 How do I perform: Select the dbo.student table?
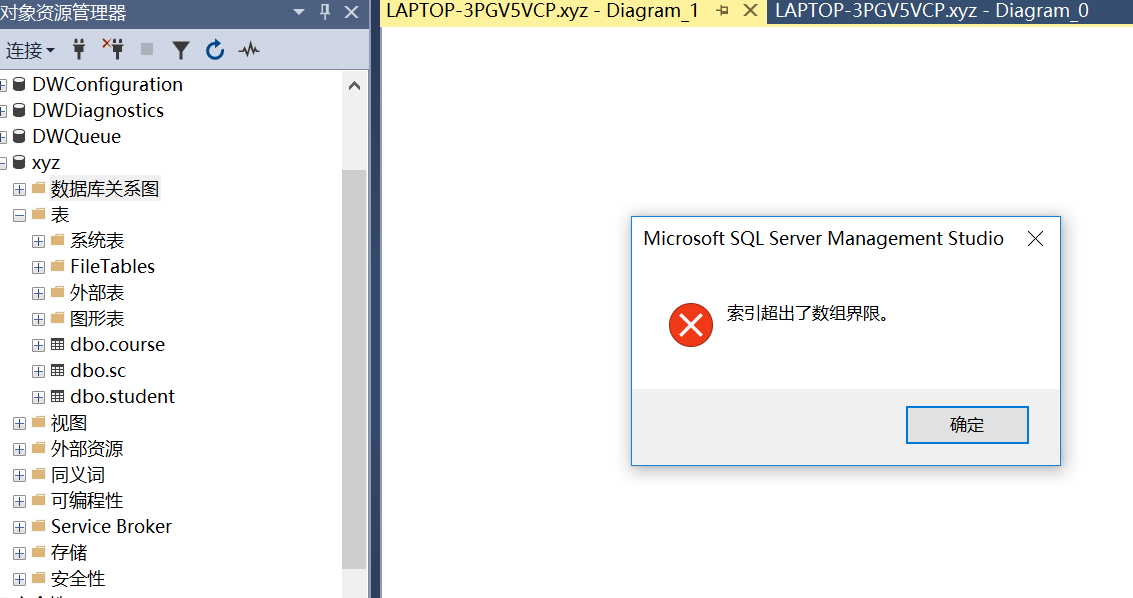pos(123,396)
